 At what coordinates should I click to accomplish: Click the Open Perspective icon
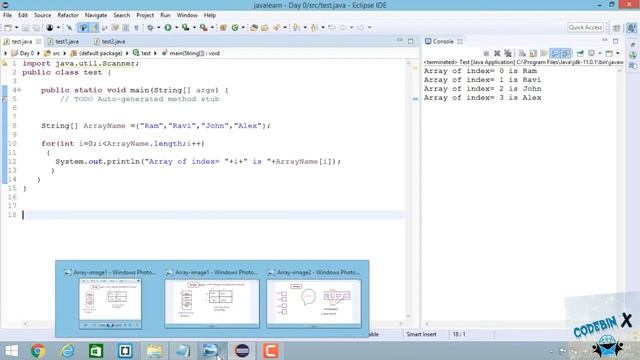point(617,28)
